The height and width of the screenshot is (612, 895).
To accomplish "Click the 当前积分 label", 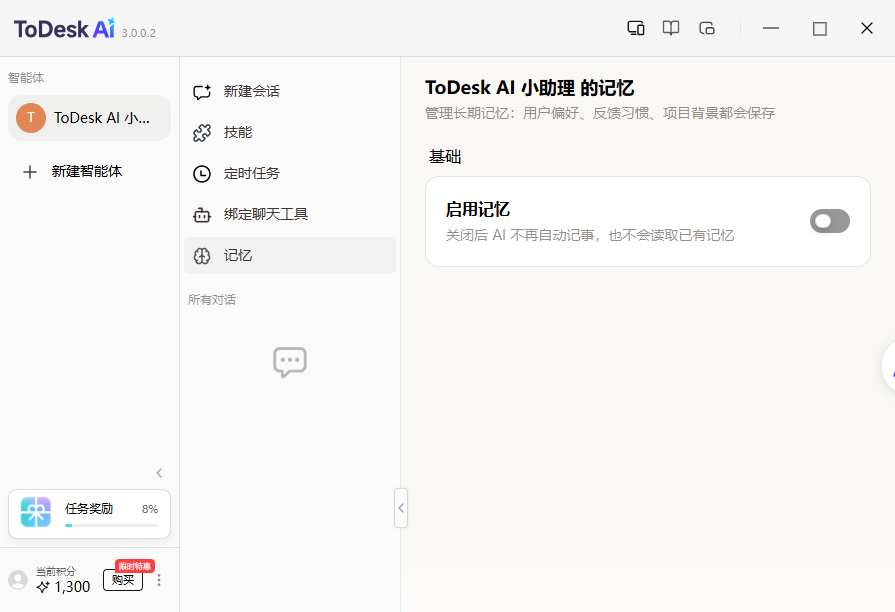I will coord(55,571).
